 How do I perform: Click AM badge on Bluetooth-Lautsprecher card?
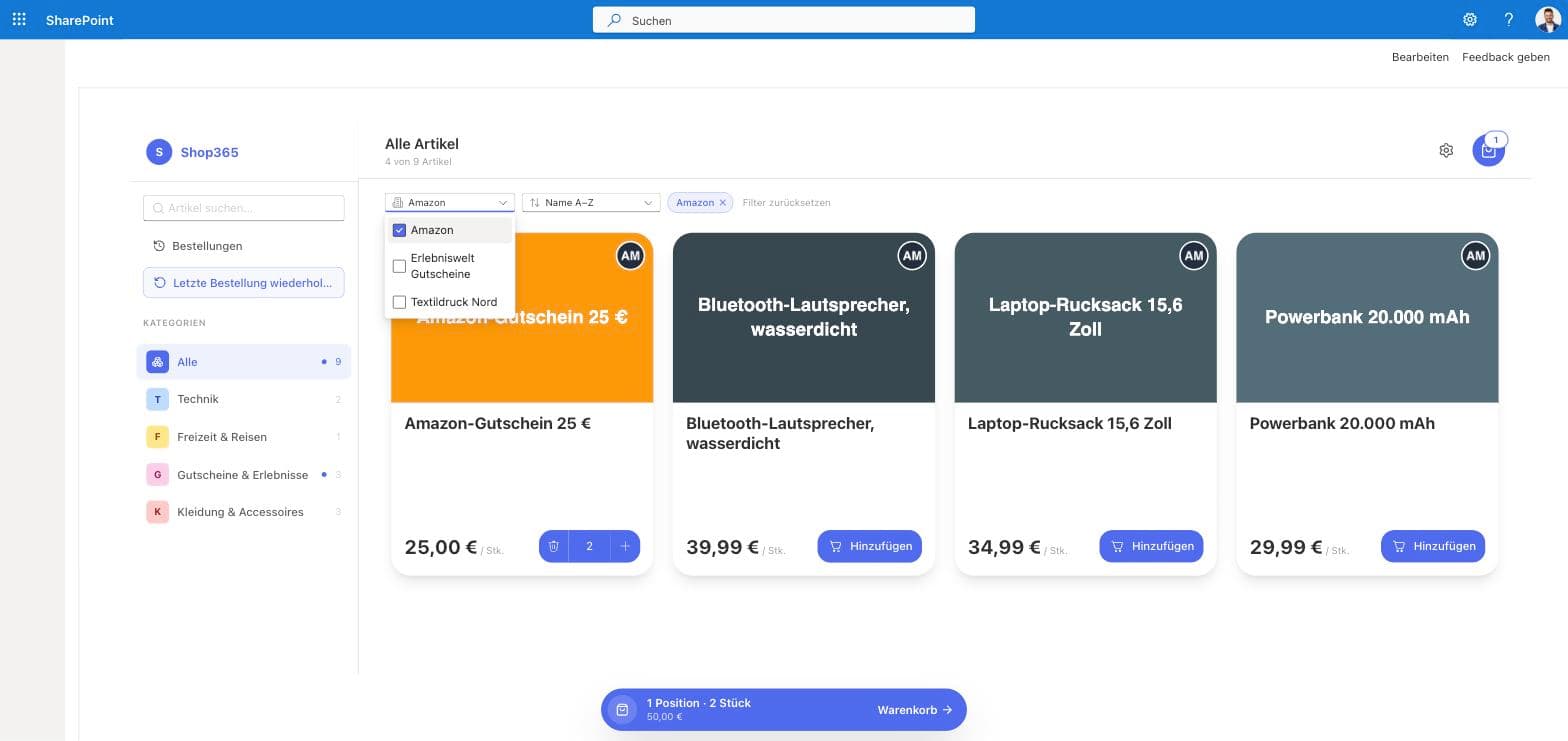click(912, 256)
